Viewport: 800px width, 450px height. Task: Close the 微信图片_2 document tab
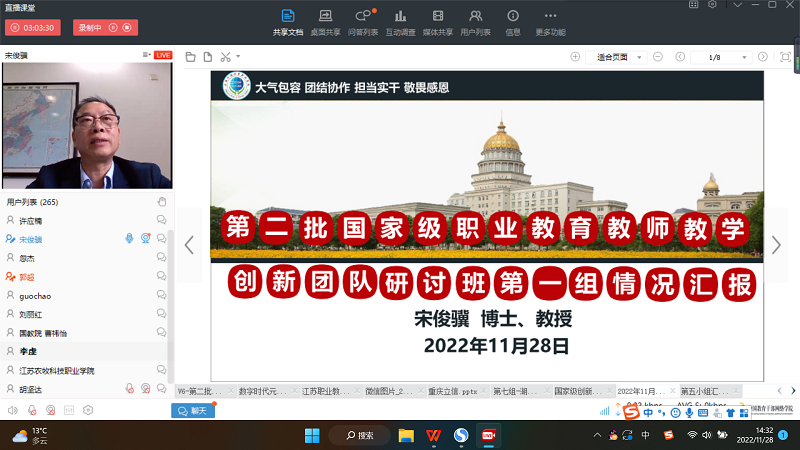[x=420, y=391]
